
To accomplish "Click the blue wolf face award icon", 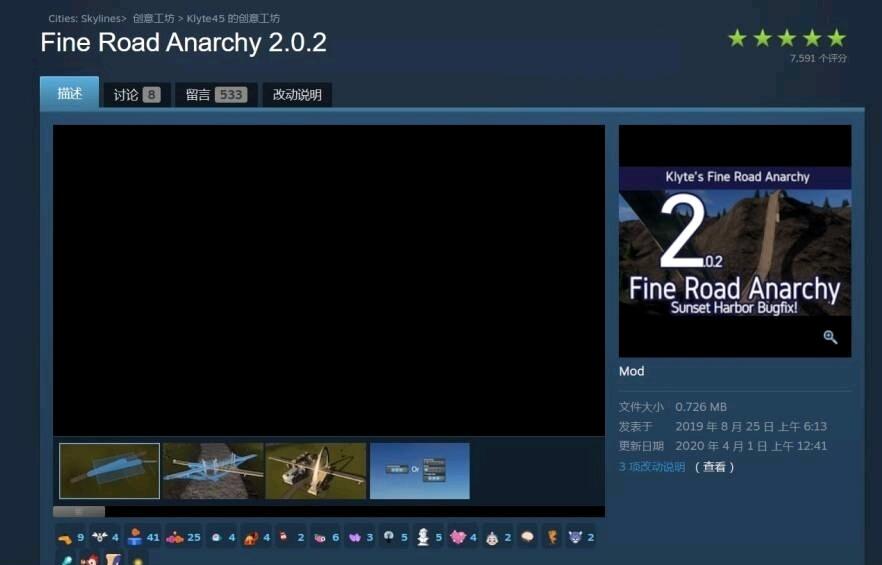I will click(580, 537).
